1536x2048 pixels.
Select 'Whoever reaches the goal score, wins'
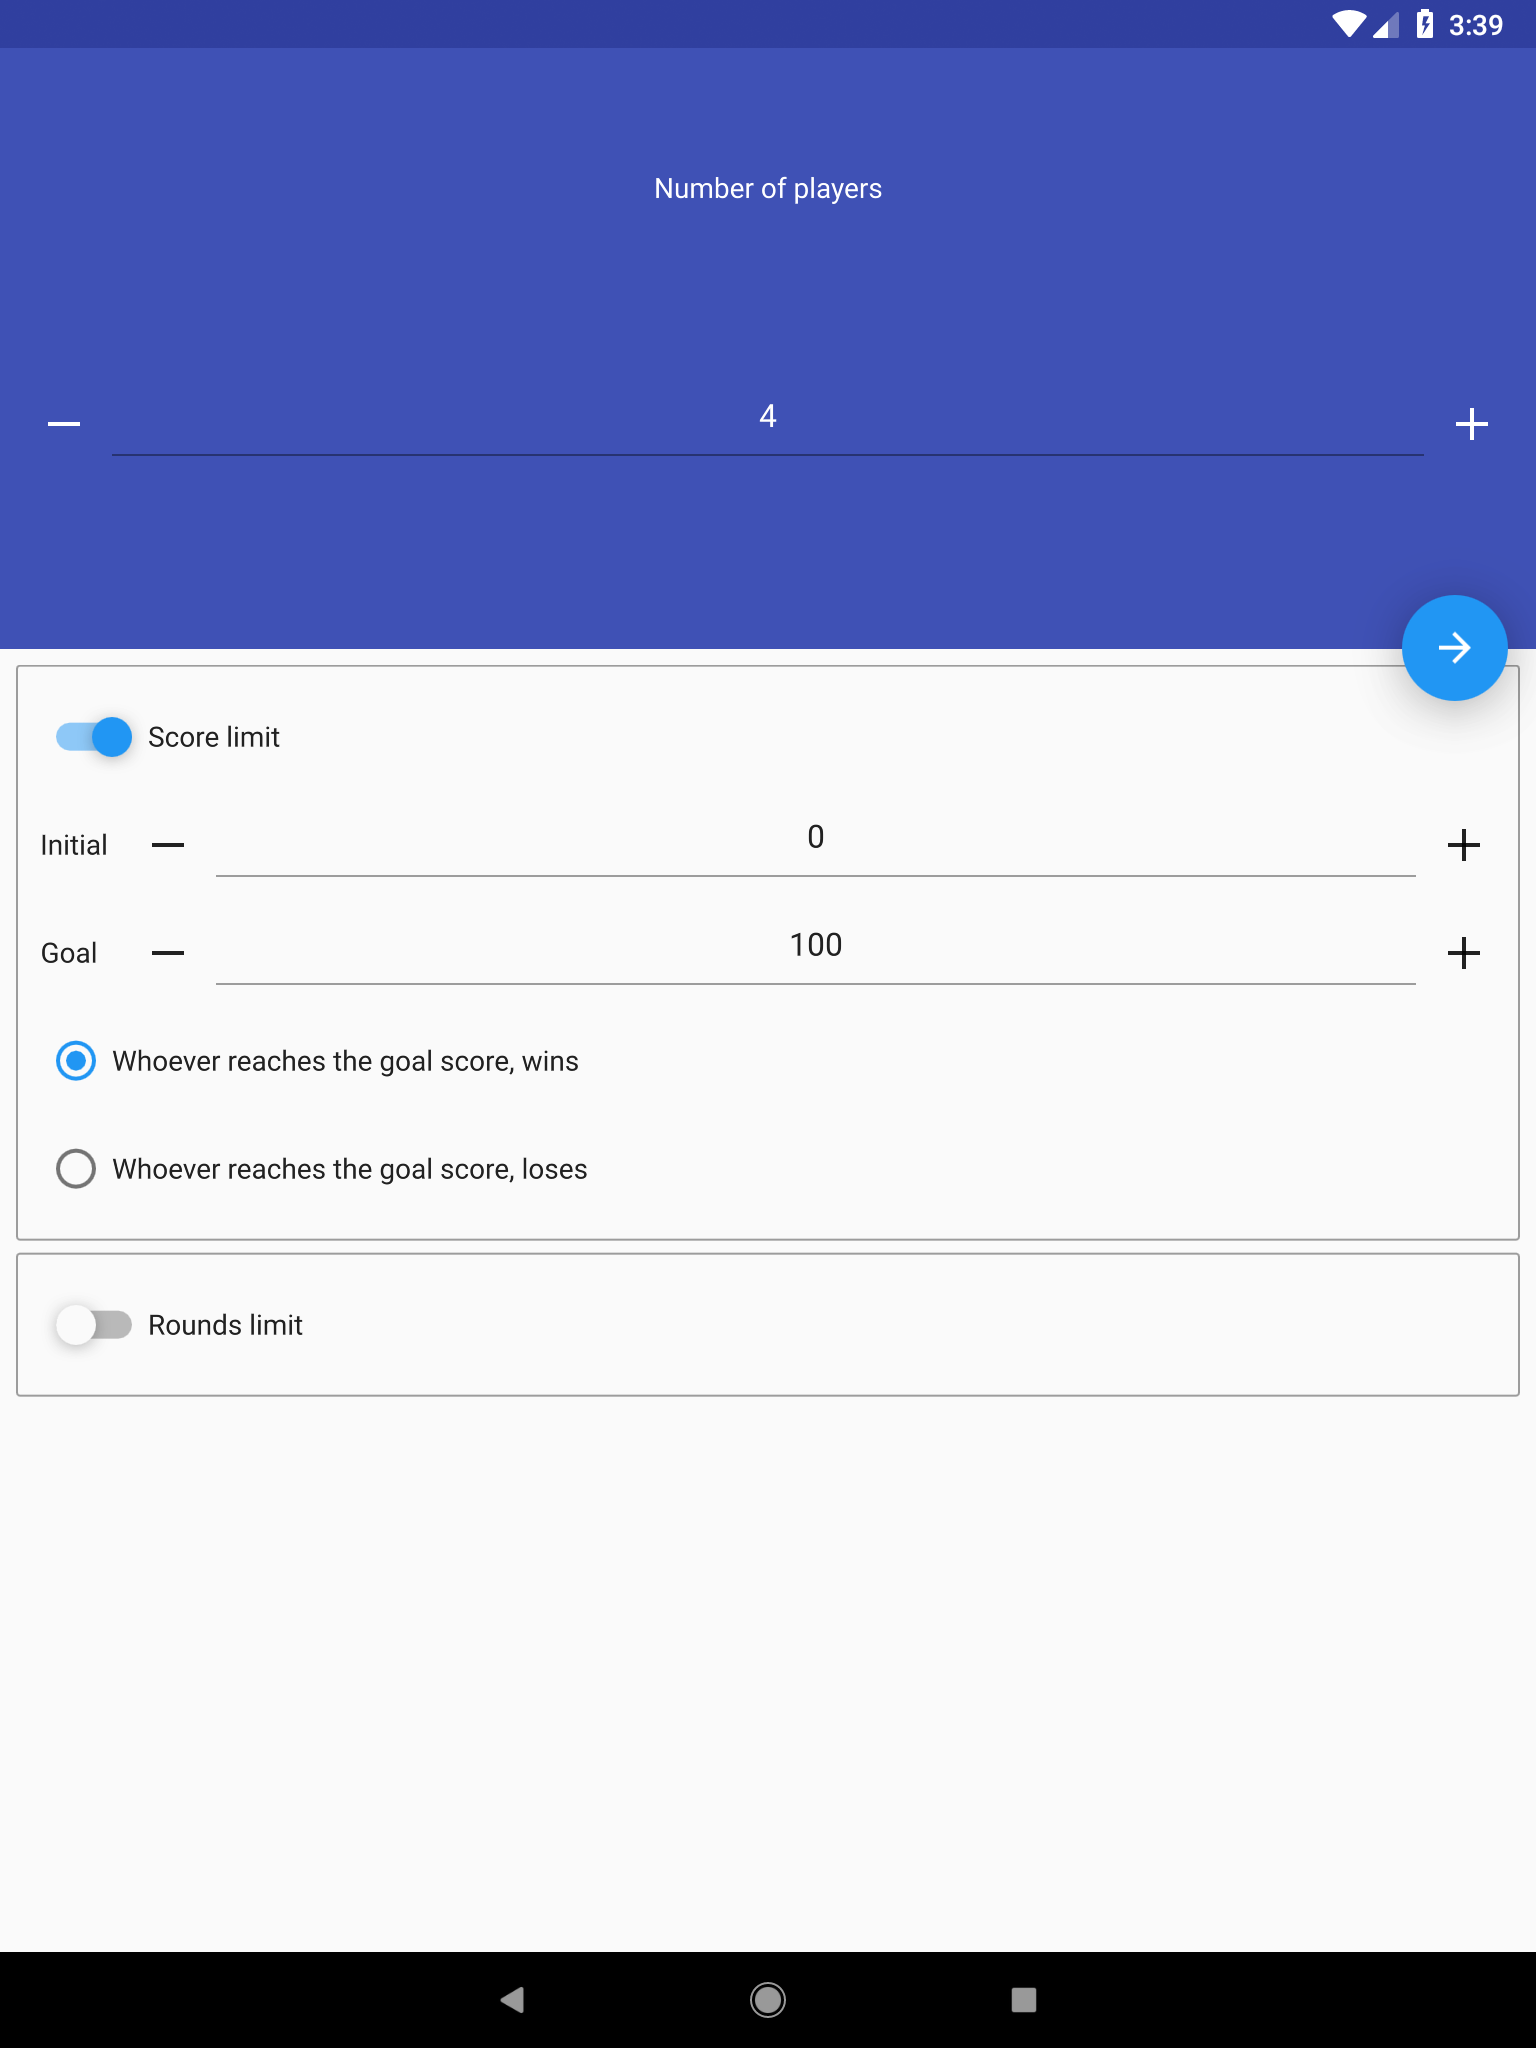(x=318, y=1061)
